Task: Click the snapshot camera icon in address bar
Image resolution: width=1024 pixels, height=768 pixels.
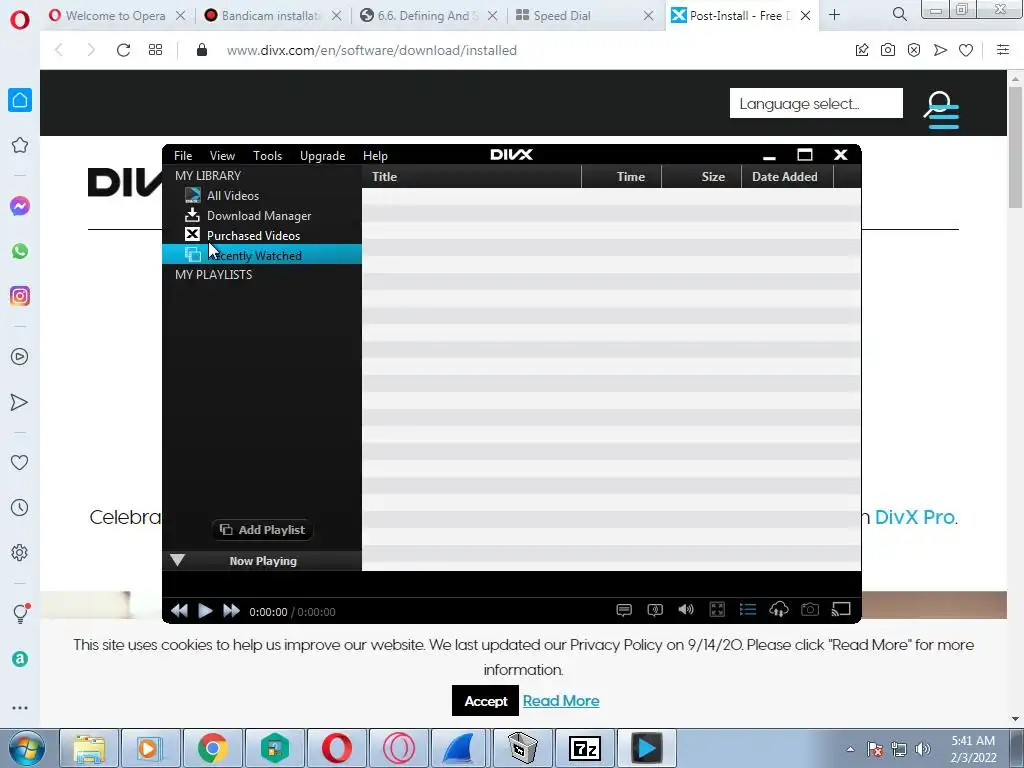Action: (888, 50)
